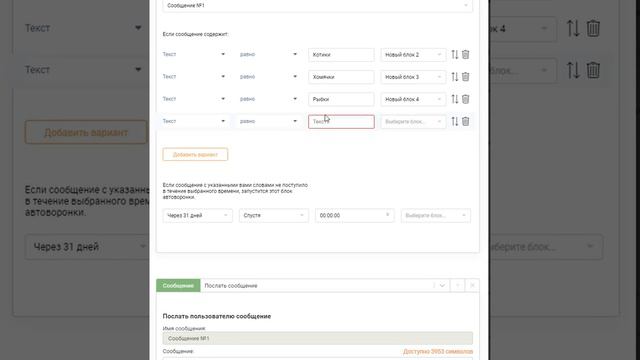Open Новый блок 3 dropdown
Image resolution: width=640 pixels, height=360 pixels.
(413, 77)
